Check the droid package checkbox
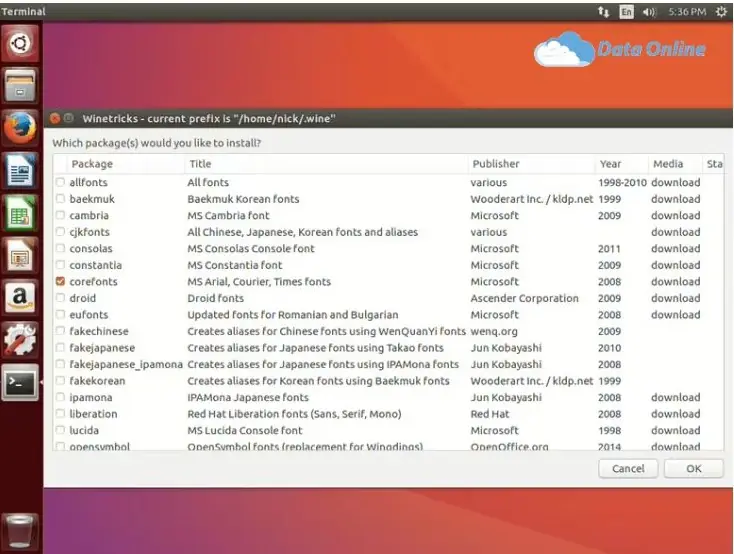The width and height of the screenshot is (734, 554). click(60, 298)
